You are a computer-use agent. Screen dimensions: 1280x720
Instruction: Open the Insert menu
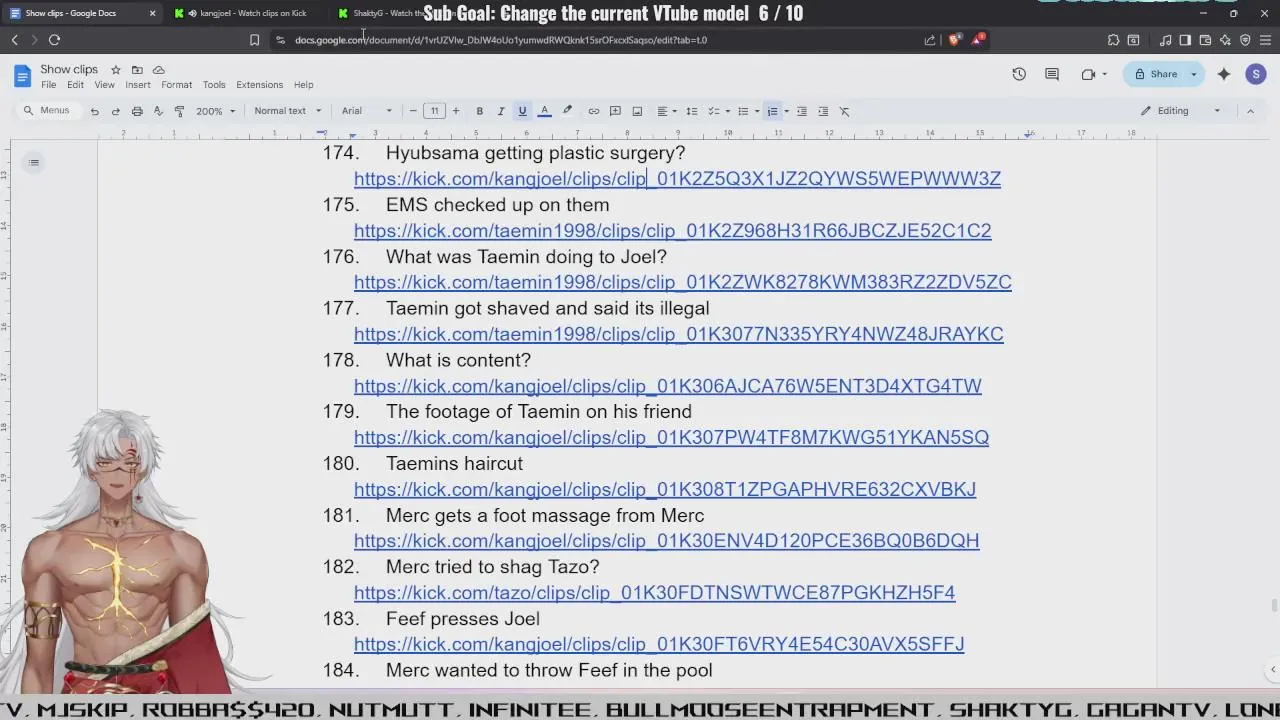coord(138,85)
